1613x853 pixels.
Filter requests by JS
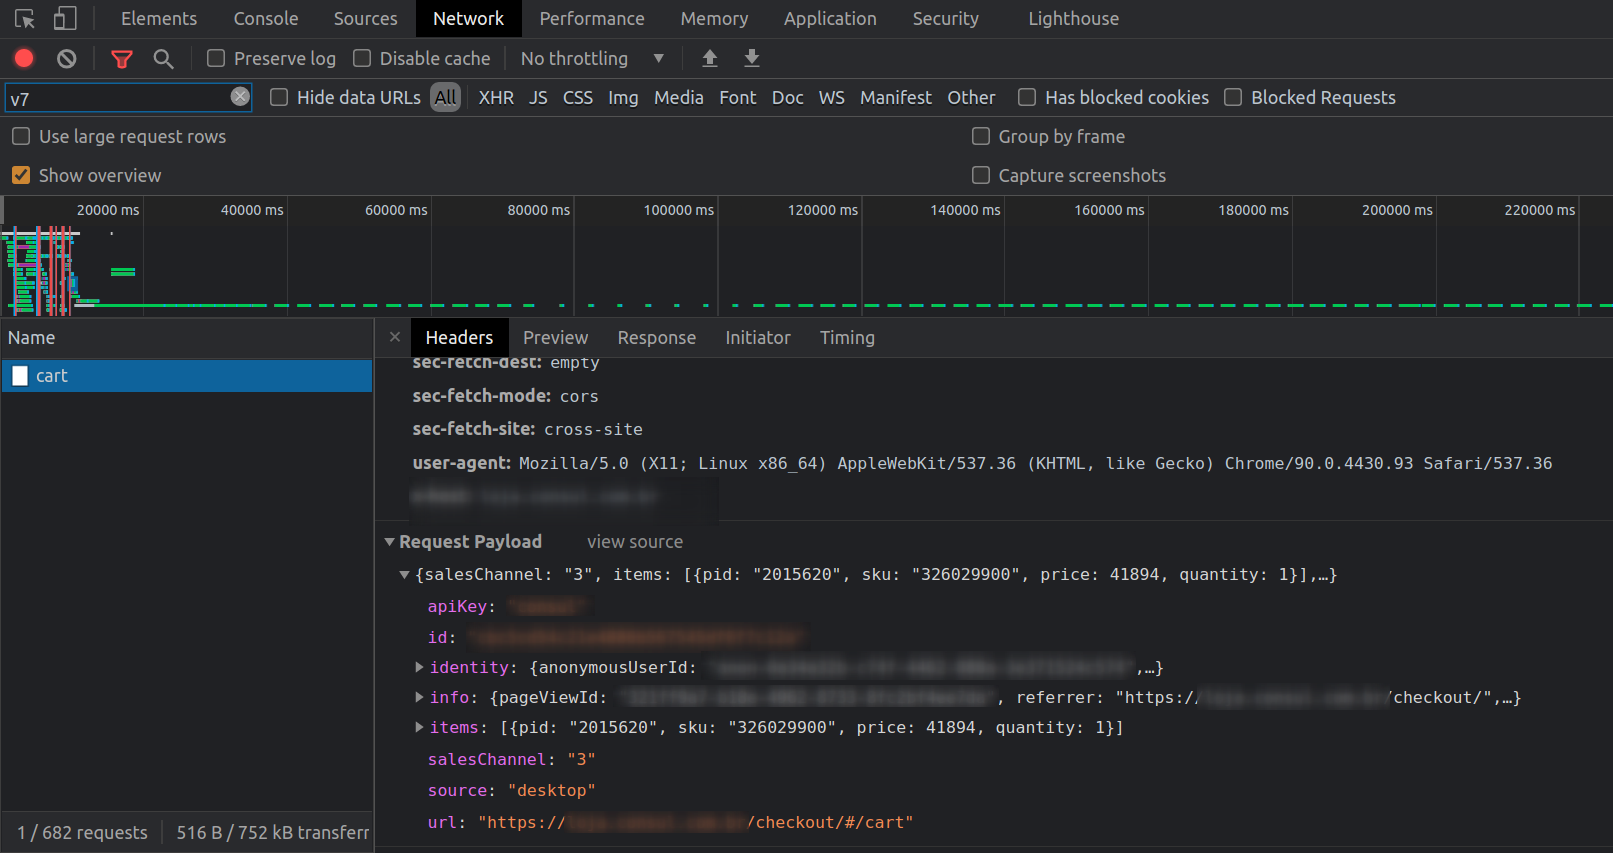click(x=538, y=97)
